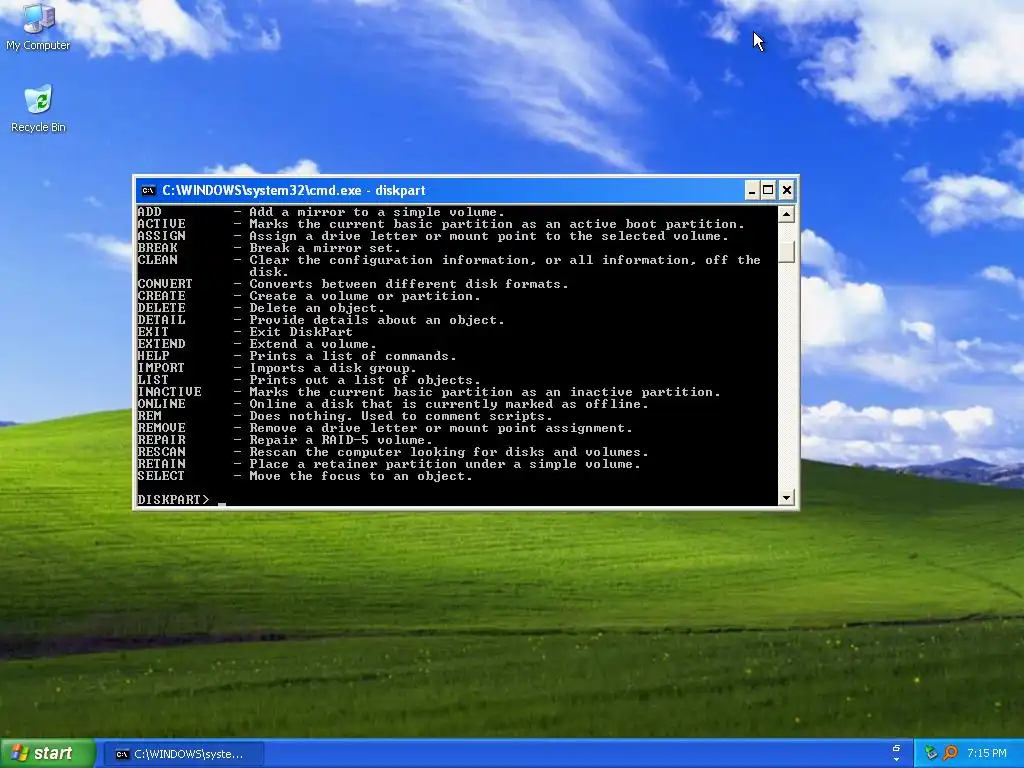
Task: Open the cmd.exe window title bar icon
Action: coord(148,191)
